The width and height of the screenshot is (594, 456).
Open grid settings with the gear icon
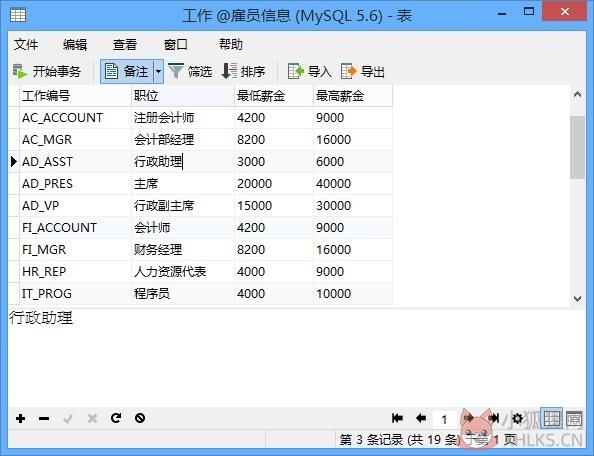pyautogui.click(x=517, y=419)
